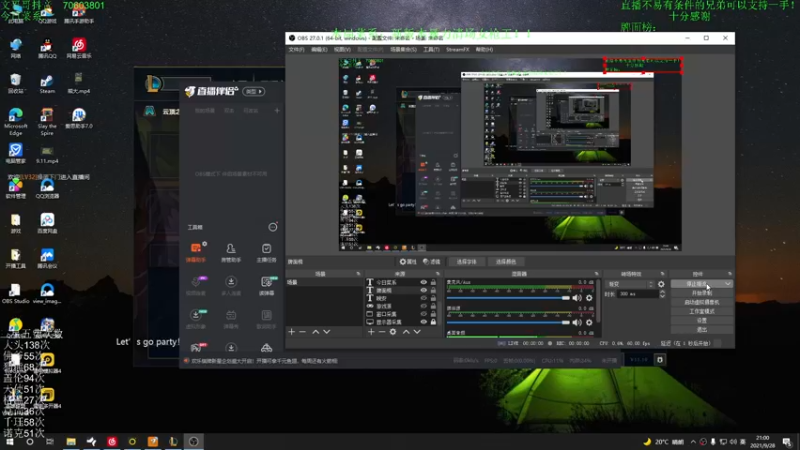Pop out the 转场特效 dock panel
The height and width of the screenshot is (450, 800).
[x=662, y=274]
